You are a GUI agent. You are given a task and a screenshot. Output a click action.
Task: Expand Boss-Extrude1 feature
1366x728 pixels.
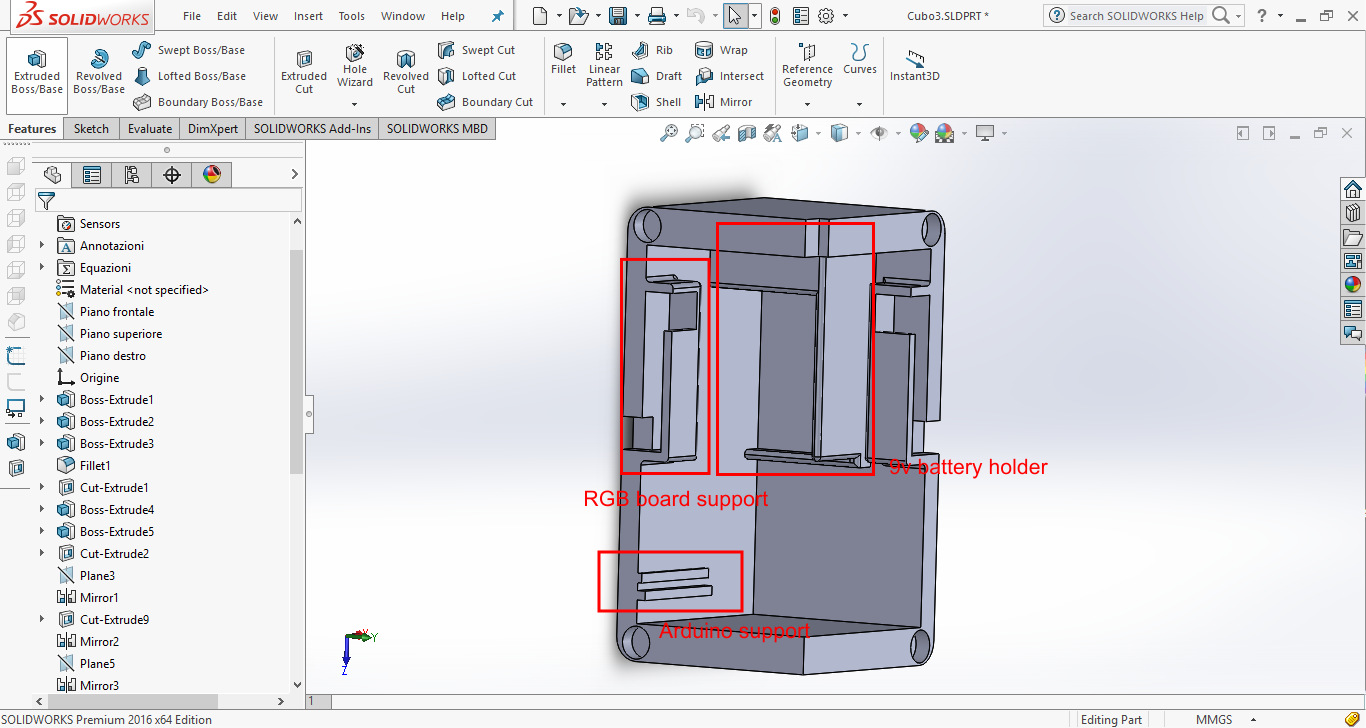[42, 399]
